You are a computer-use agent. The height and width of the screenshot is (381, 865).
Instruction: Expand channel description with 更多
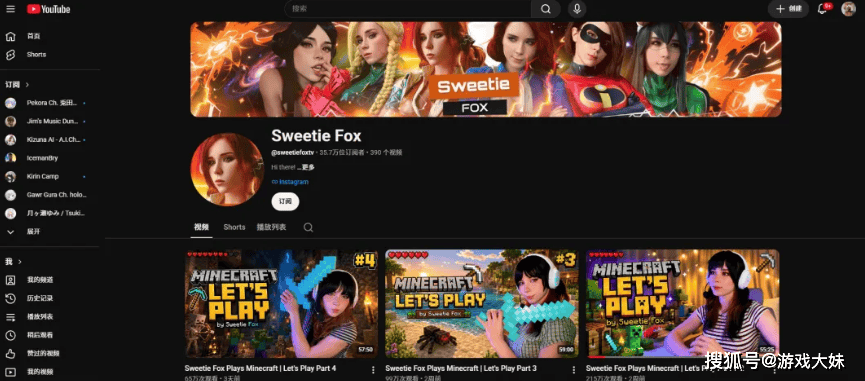[x=306, y=167]
